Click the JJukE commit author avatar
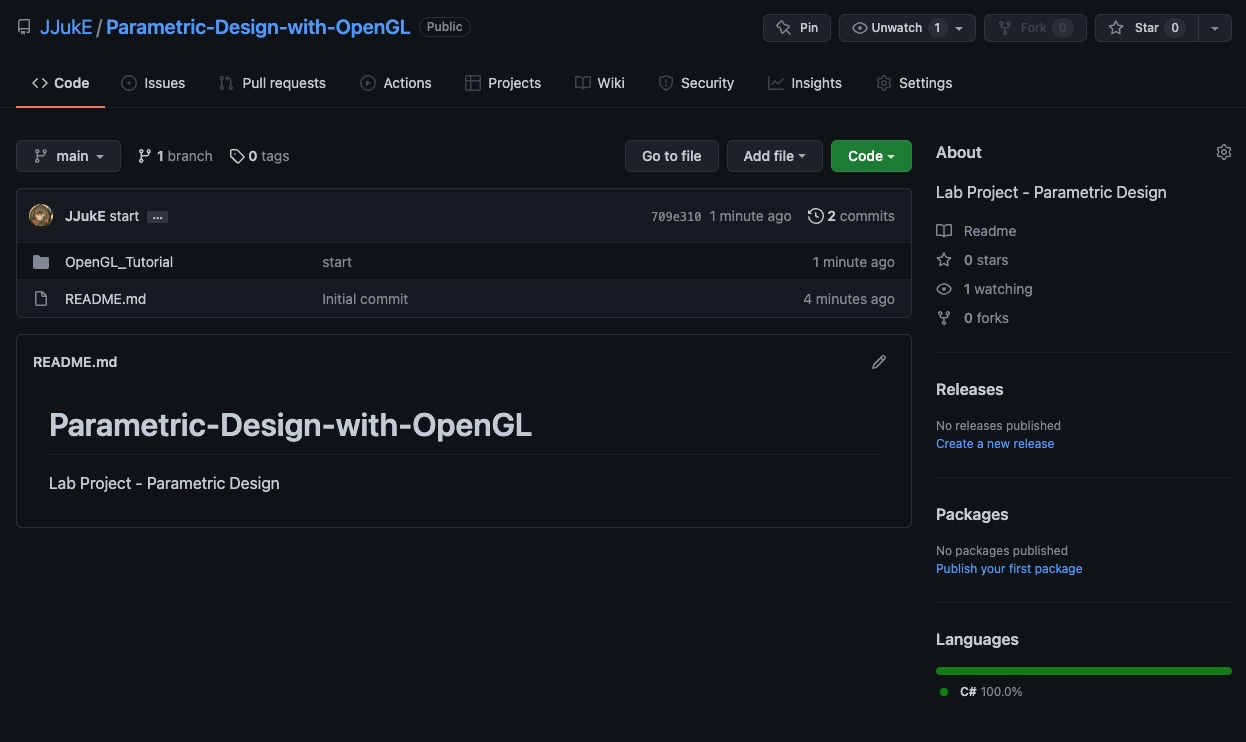 41,216
